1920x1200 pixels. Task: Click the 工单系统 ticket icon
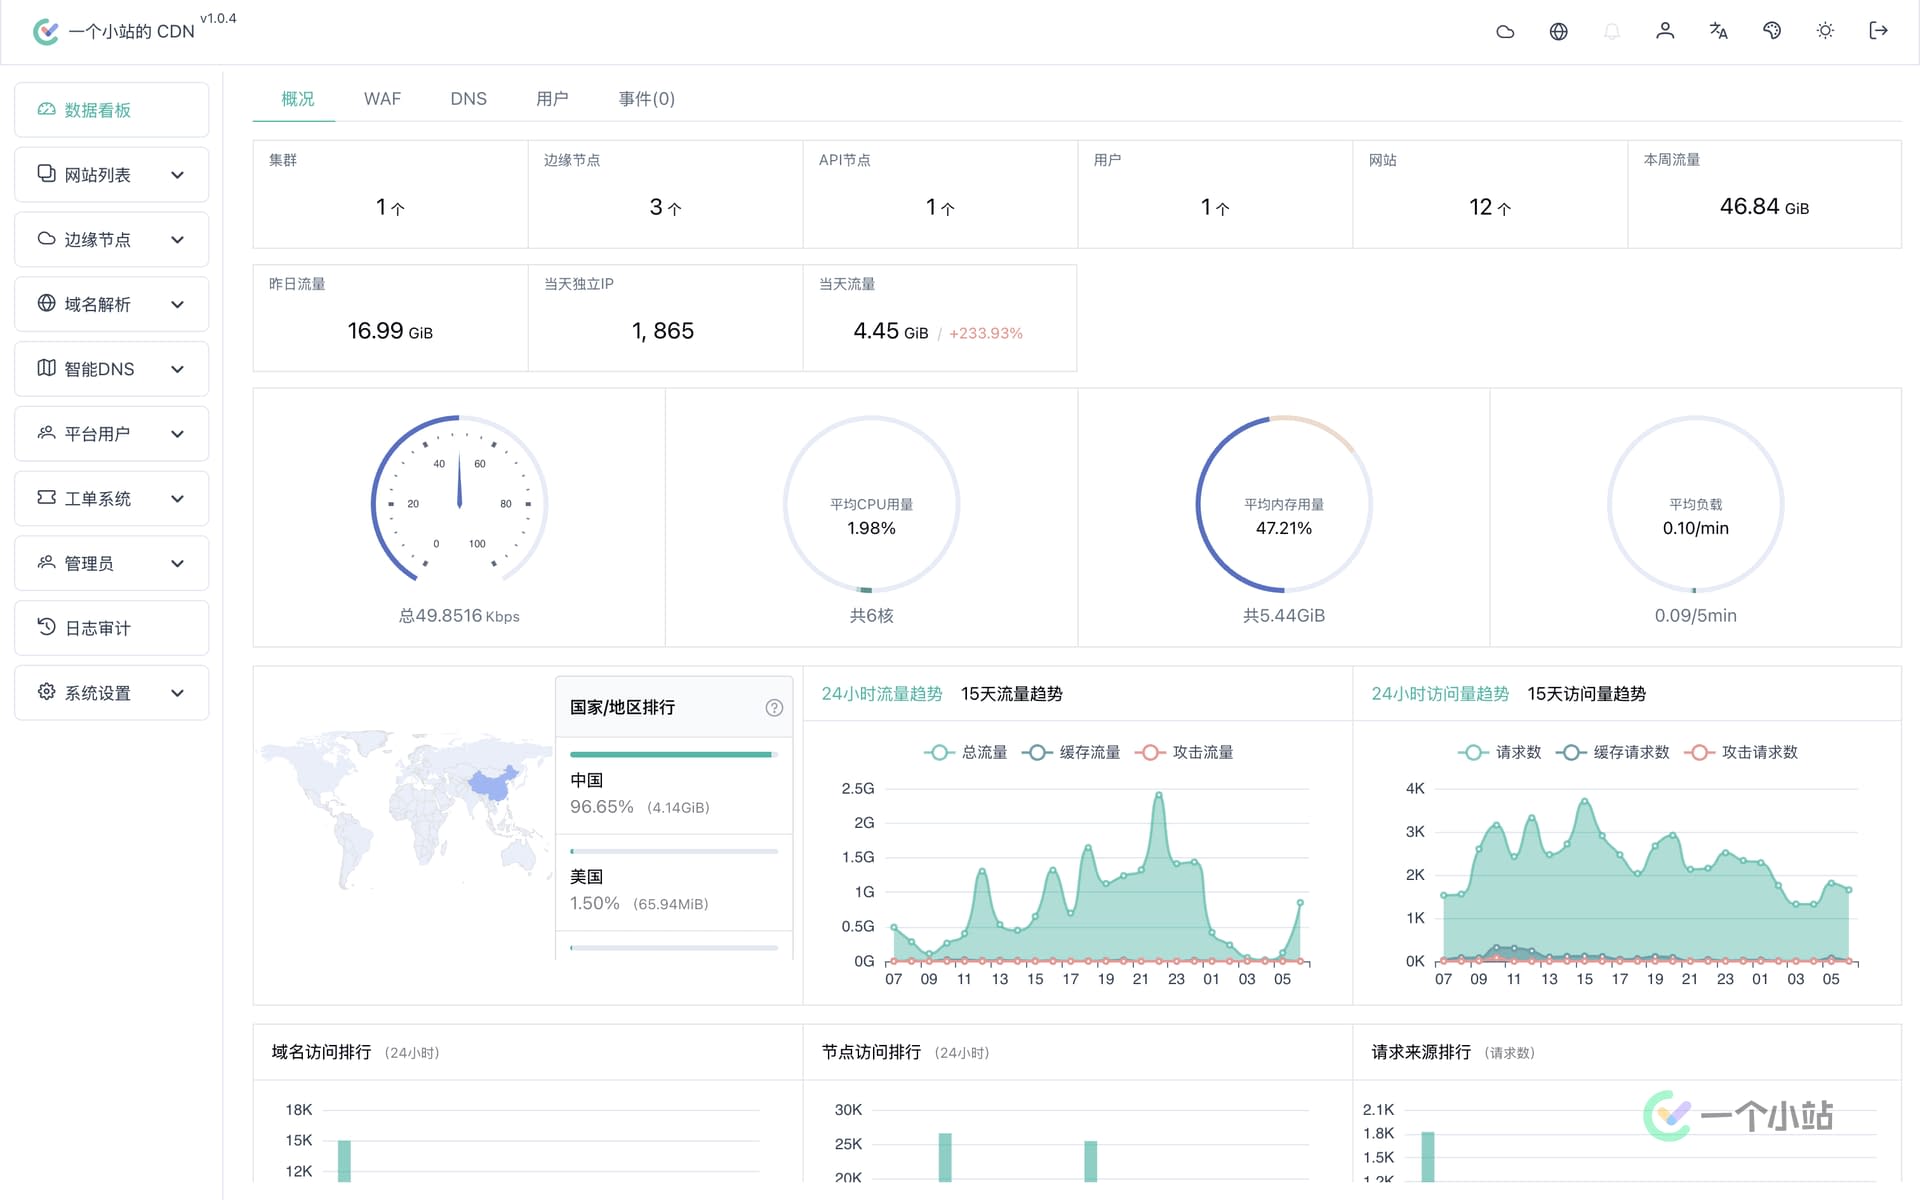tap(46, 497)
